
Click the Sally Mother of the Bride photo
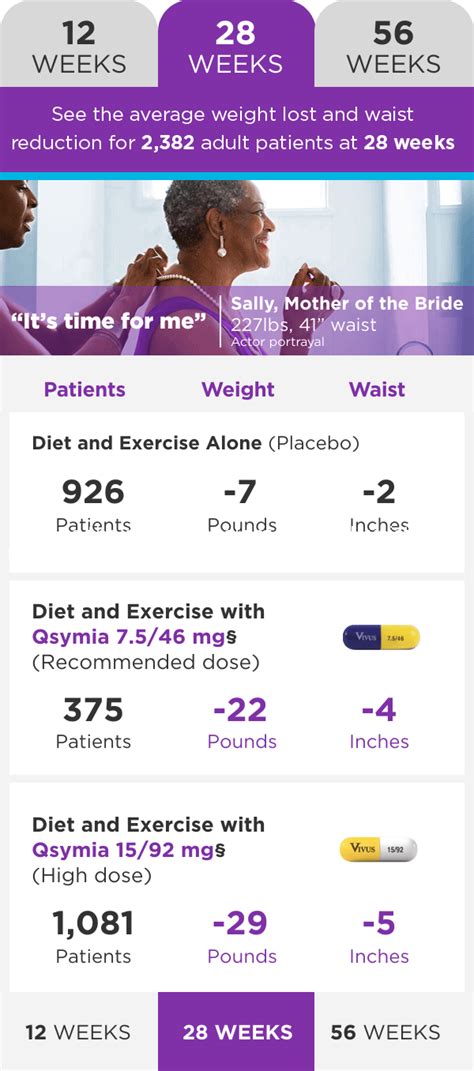click(237, 267)
